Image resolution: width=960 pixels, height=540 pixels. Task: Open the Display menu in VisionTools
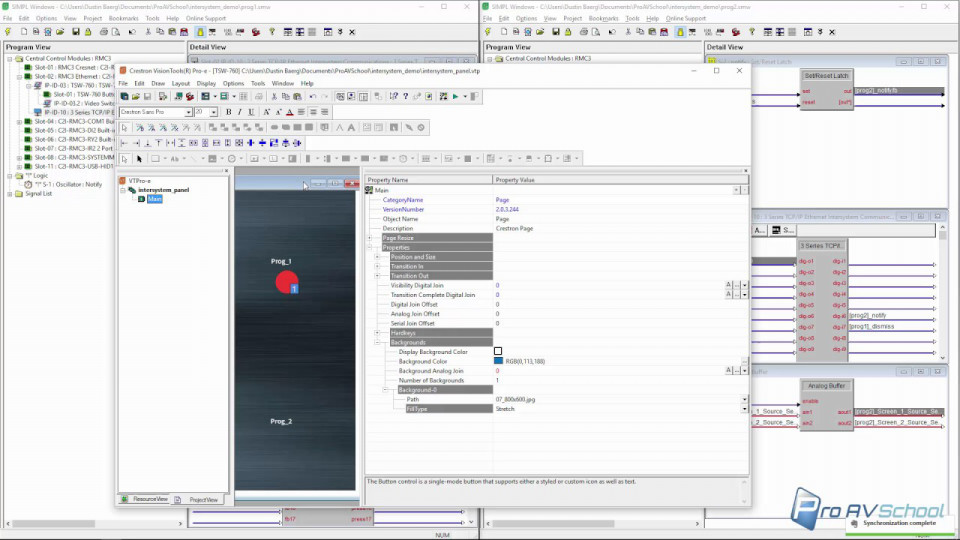click(x=206, y=83)
